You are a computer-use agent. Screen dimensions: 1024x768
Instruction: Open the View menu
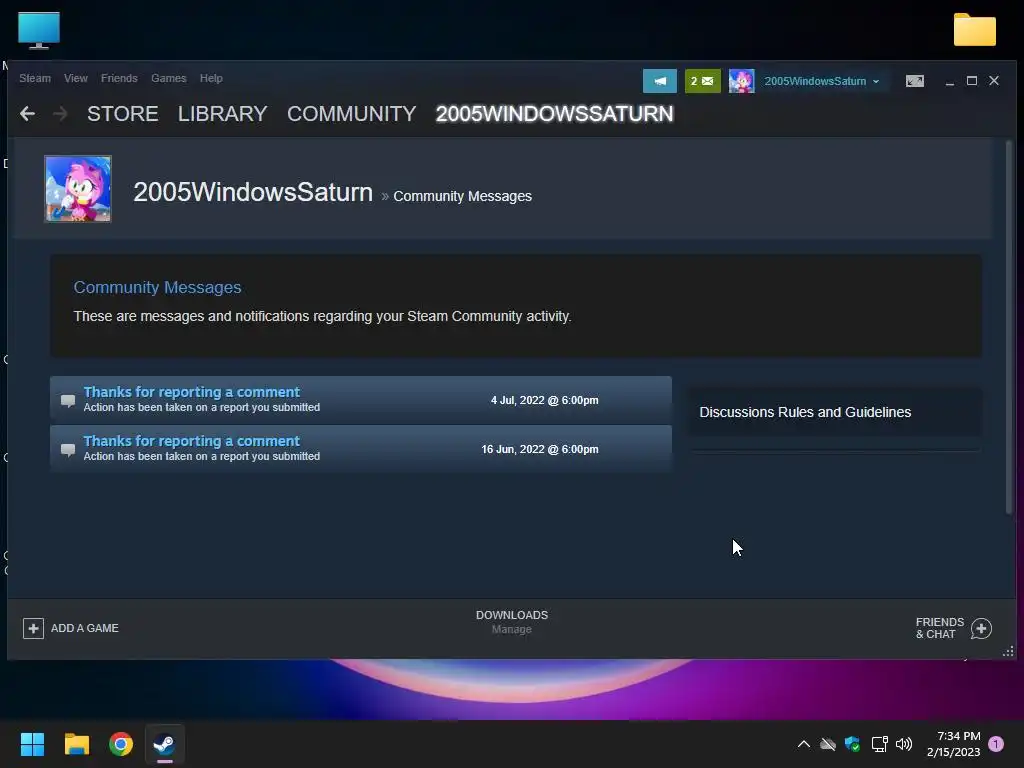point(76,78)
